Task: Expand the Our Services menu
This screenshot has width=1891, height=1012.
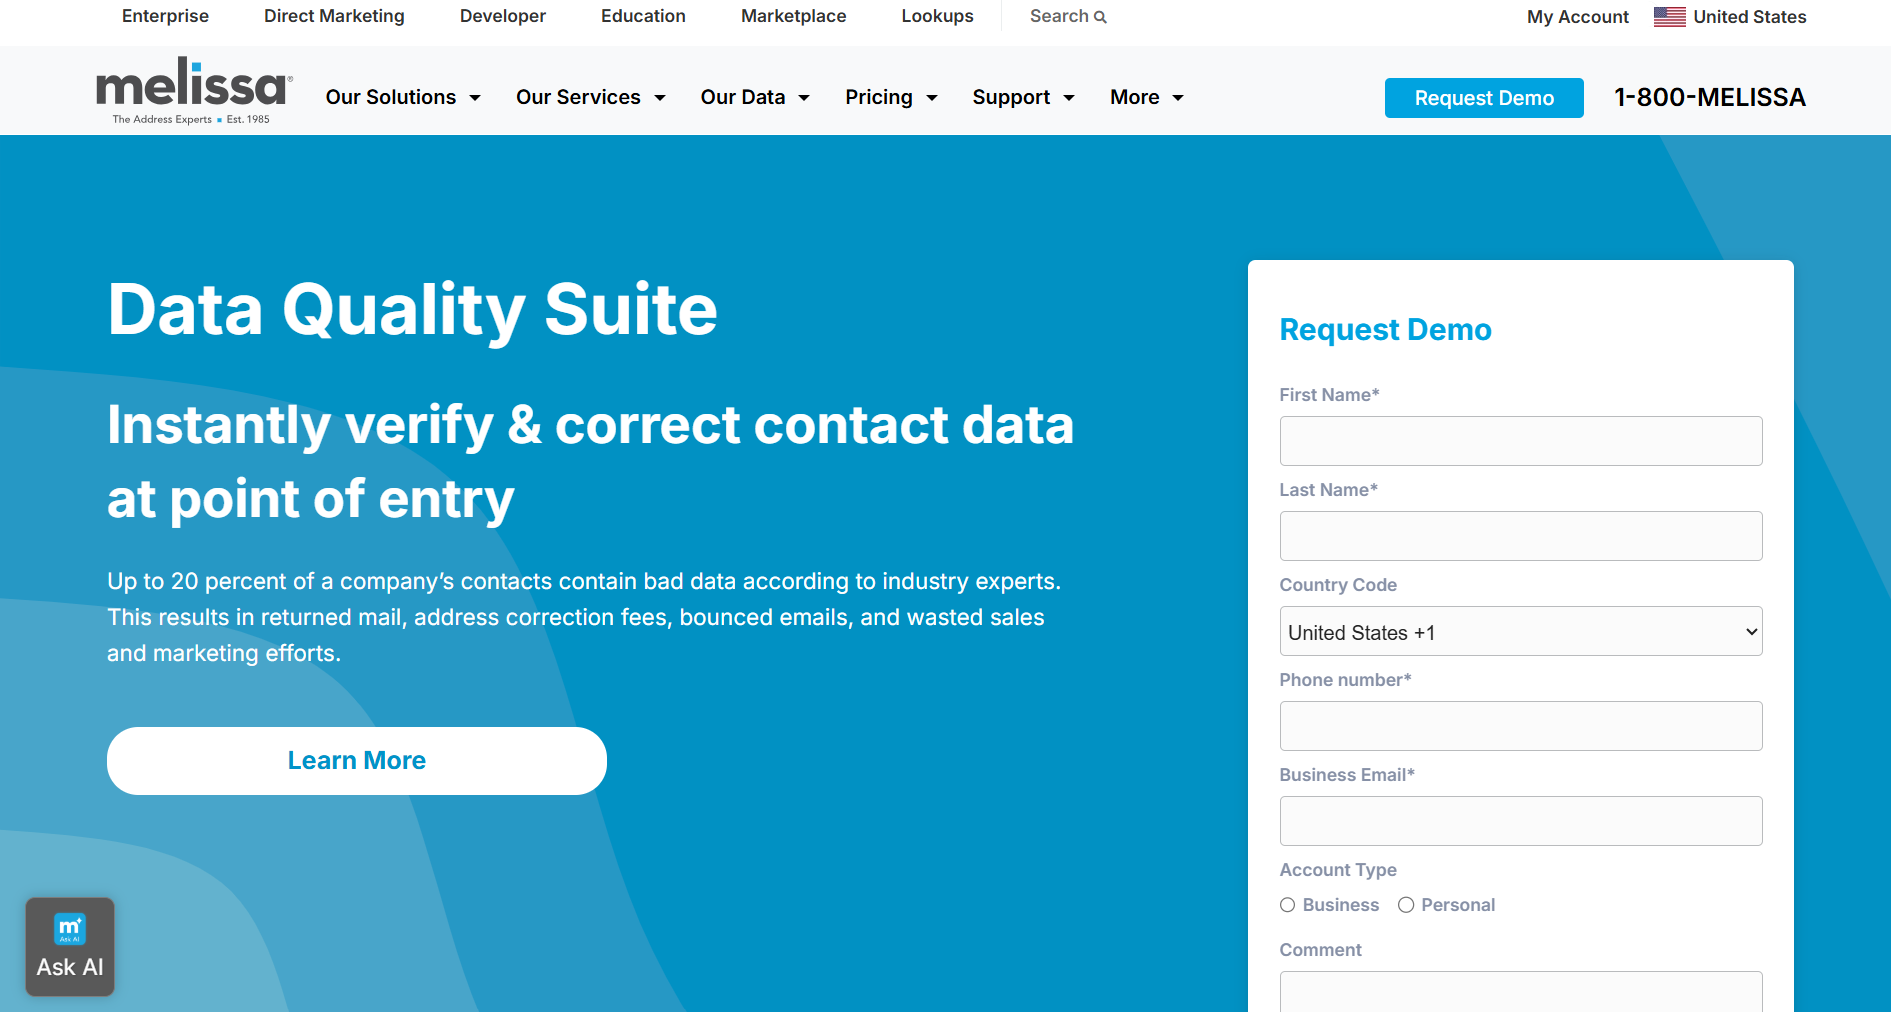Action: pyautogui.click(x=590, y=97)
